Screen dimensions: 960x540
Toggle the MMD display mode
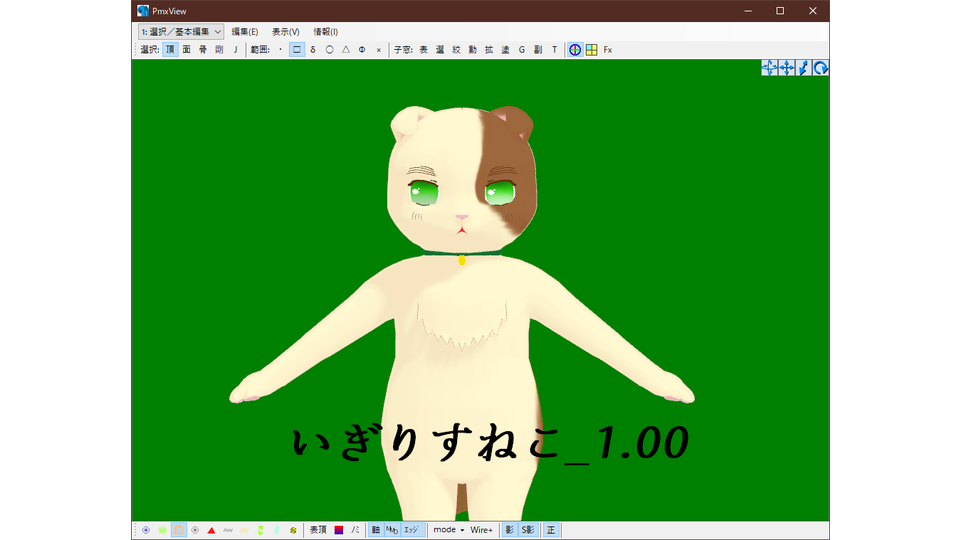pos(392,530)
